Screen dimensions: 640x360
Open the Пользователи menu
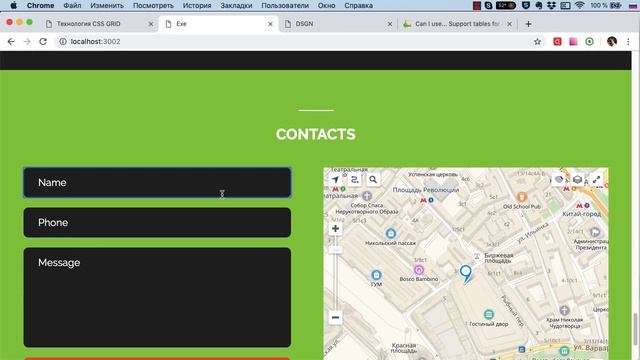pos(285,6)
